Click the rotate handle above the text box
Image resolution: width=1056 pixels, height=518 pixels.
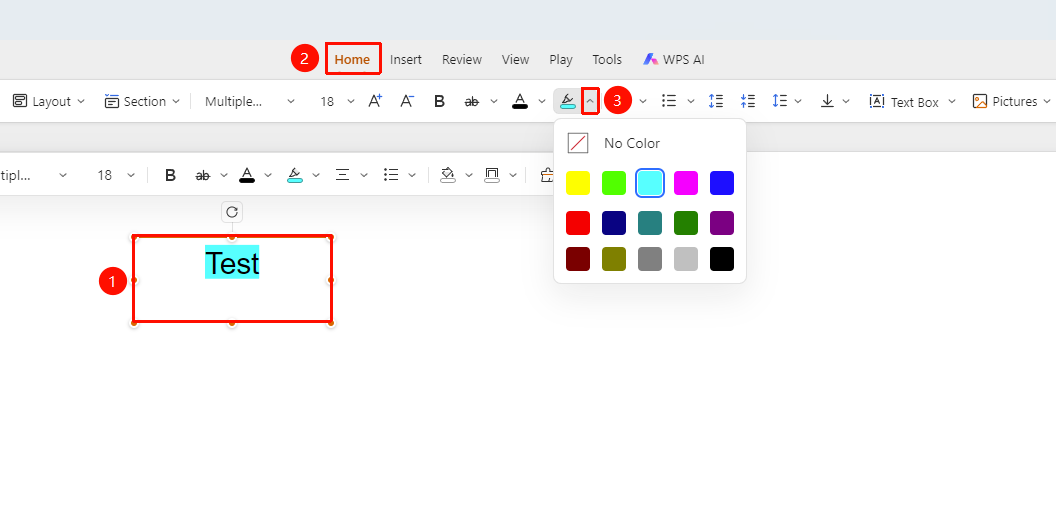point(232,212)
